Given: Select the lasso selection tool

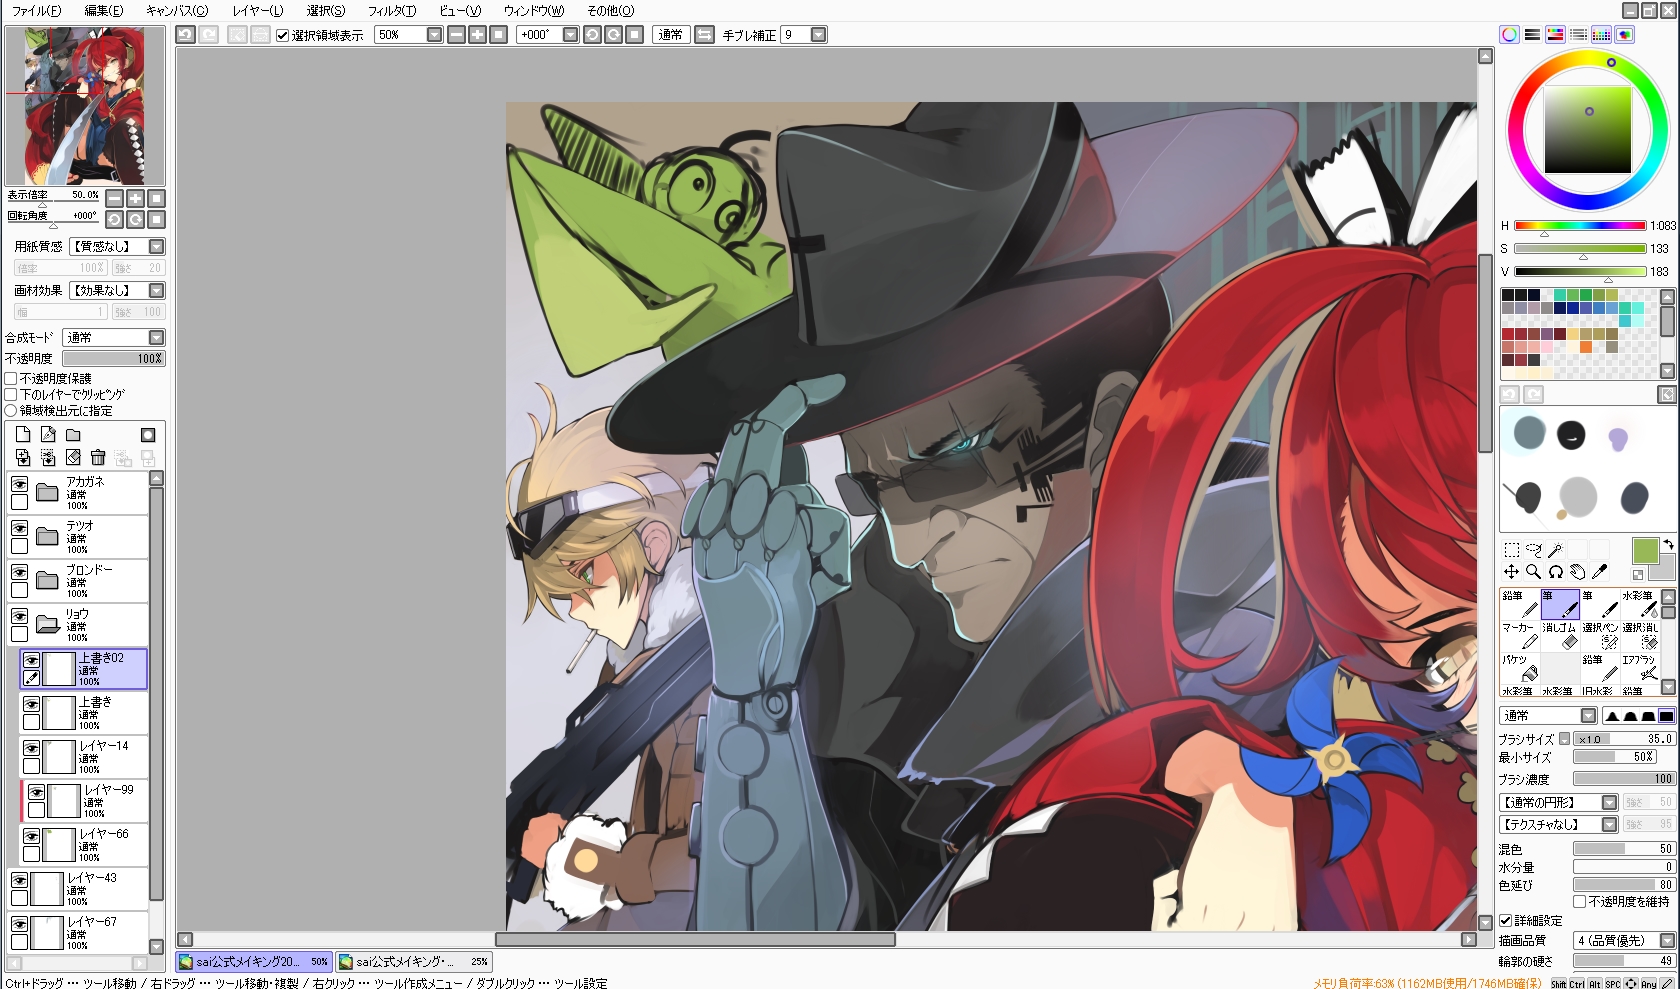Looking at the screenshot, I should (x=1533, y=550).
